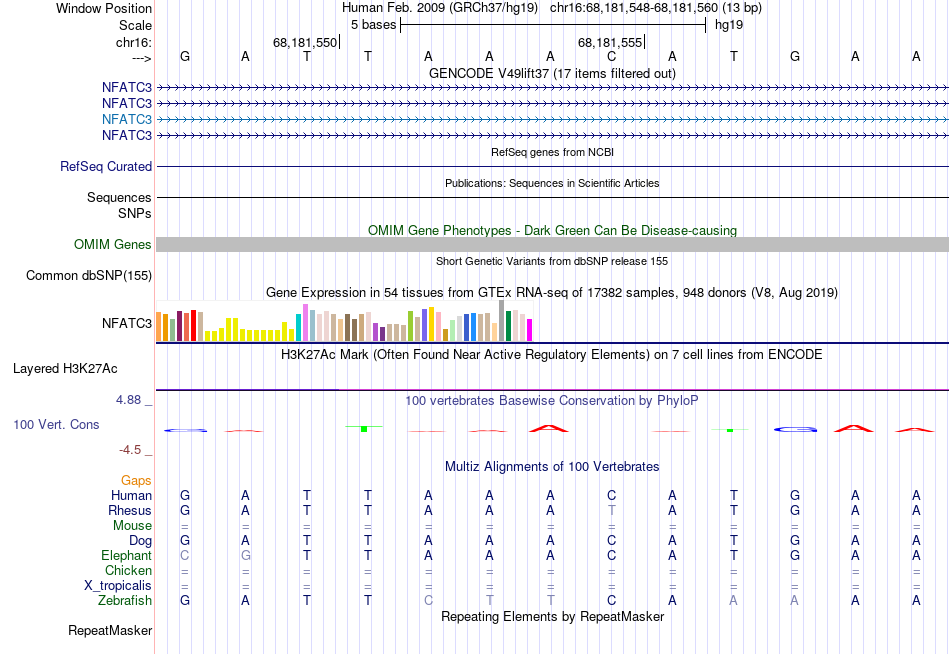
Task: Click the 4.88 PhyloP upper scale value
Action: pyautogui.click(x=128, y=400)
